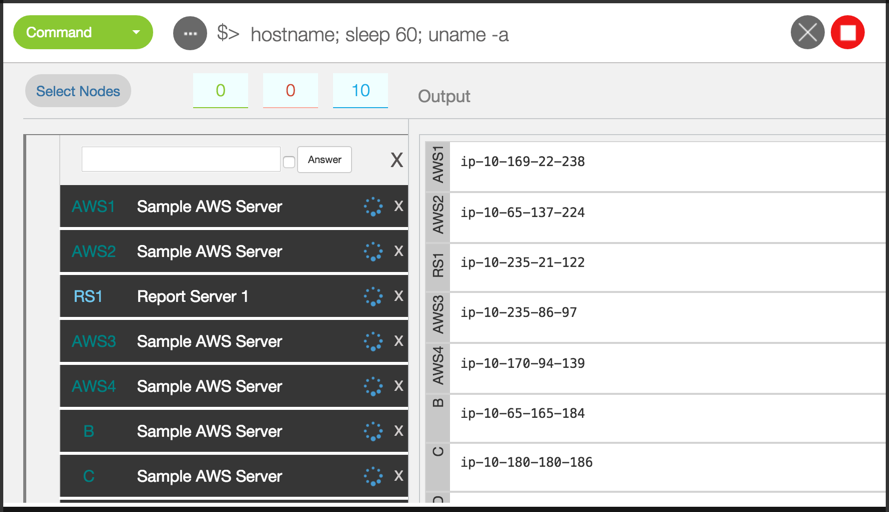Click RS1 vertical output label
This screenshot has width=889, height=512.
pyautogui.click(x=438, y=265)
